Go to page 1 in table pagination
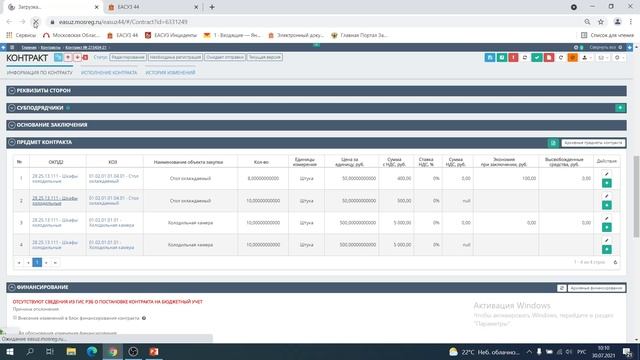The image size is (640, 360). pos(37,262)
